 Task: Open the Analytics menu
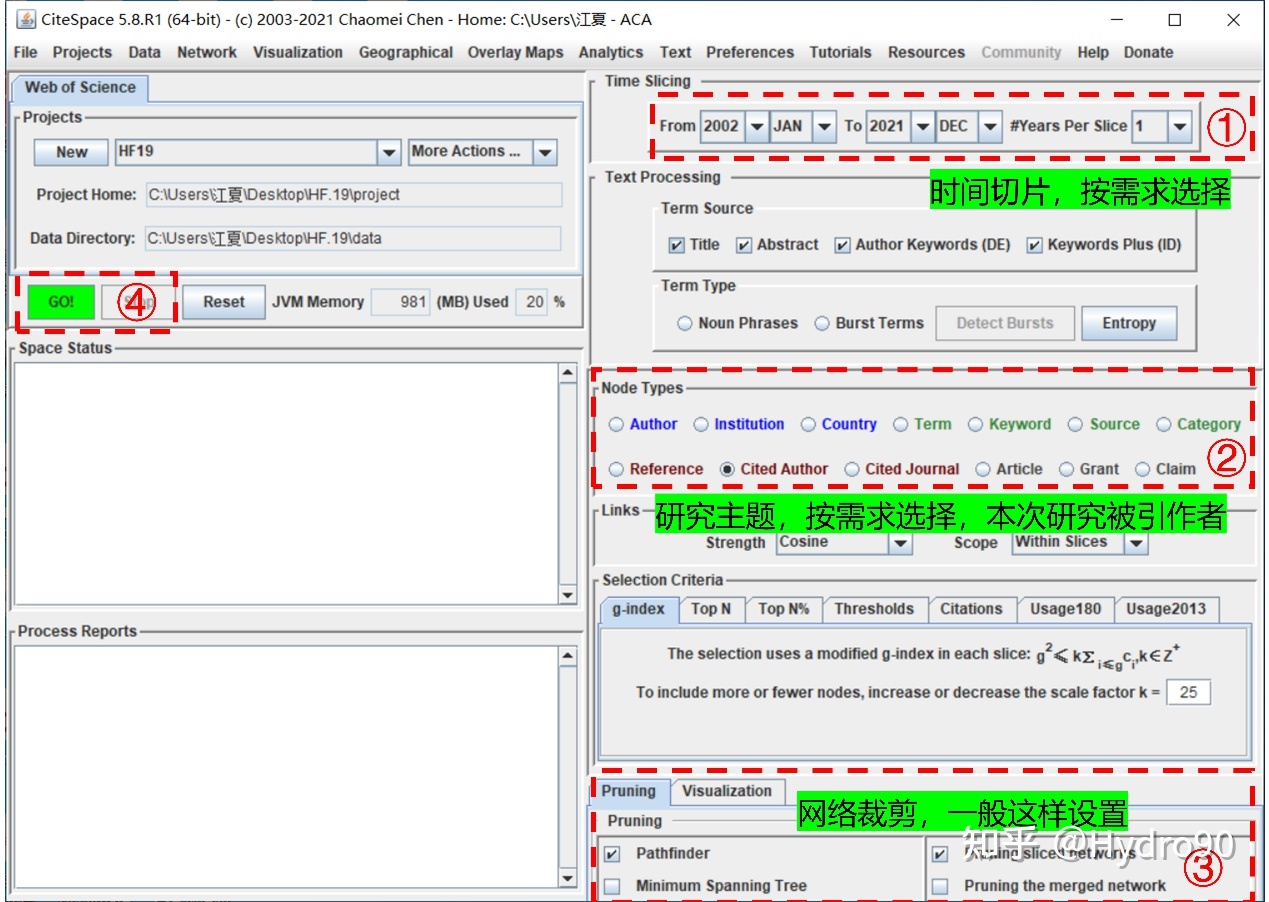tap(611, 52)
